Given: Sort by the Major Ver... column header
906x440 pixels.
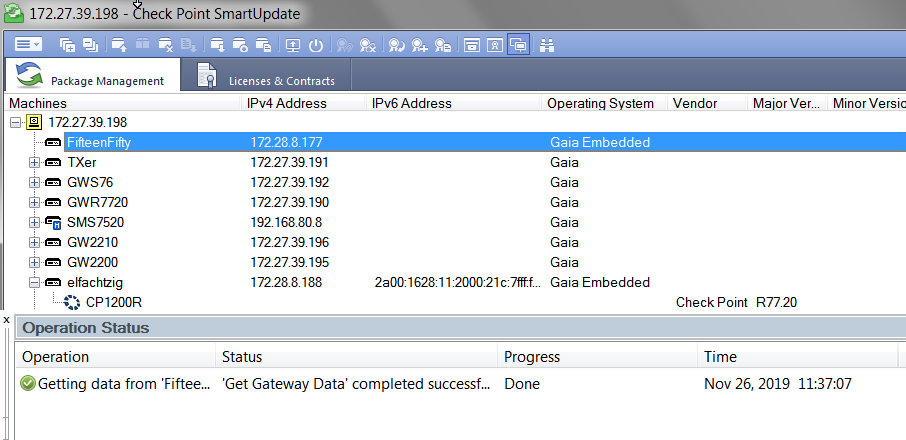Looking at the screenshot, I should pyautogui.click(x=786, y=103).
